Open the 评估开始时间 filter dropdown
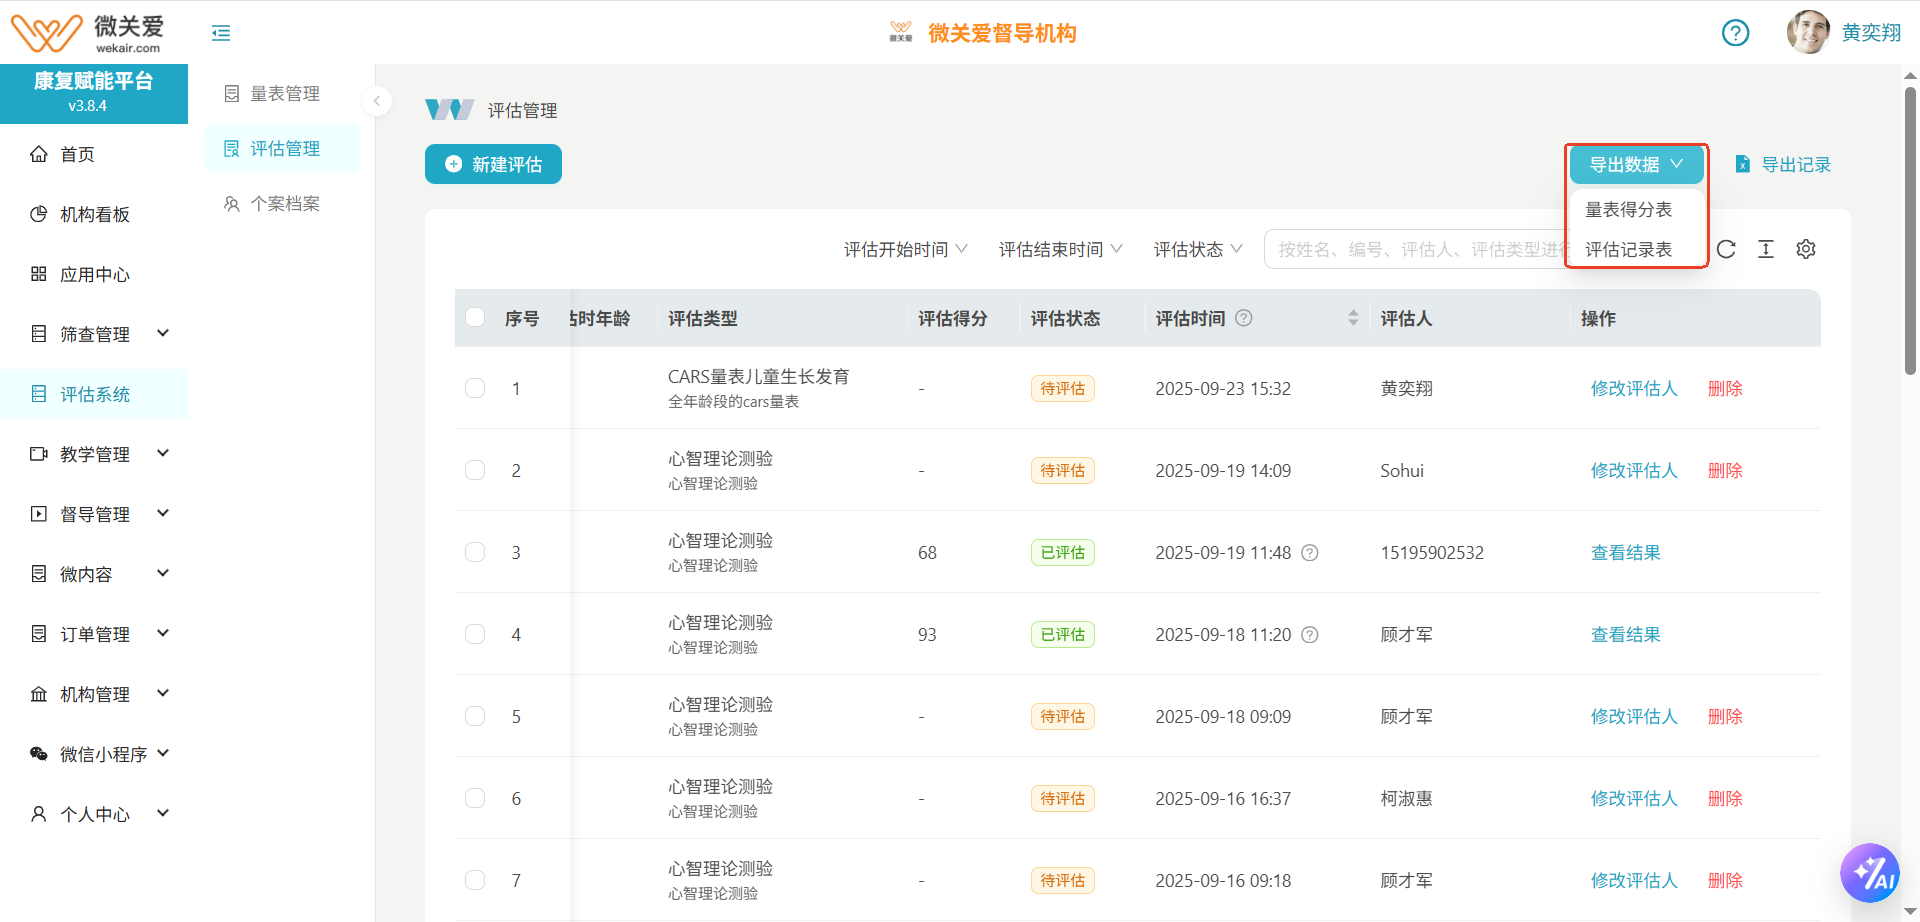This screenshot has width=1920, height=922. [x=905, y=249]
